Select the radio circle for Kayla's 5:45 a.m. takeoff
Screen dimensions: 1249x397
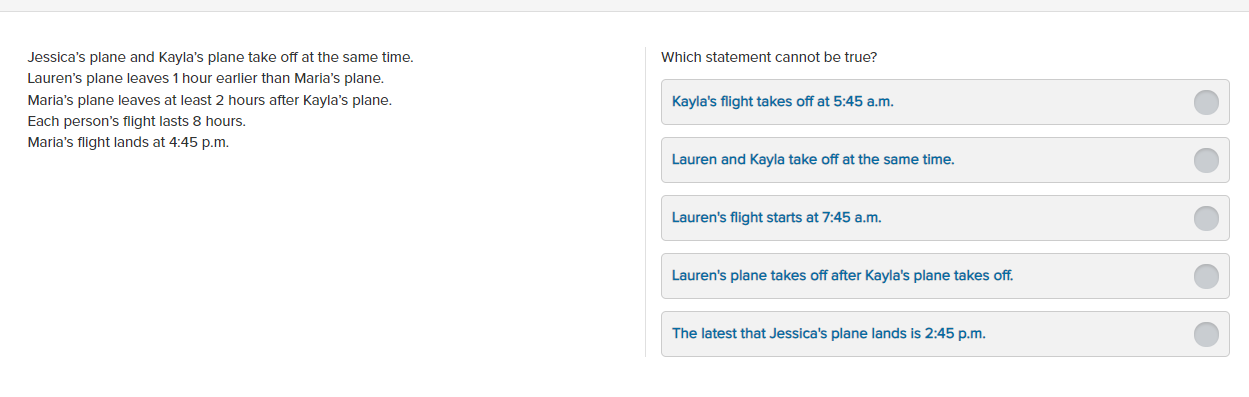[1206, 102]
